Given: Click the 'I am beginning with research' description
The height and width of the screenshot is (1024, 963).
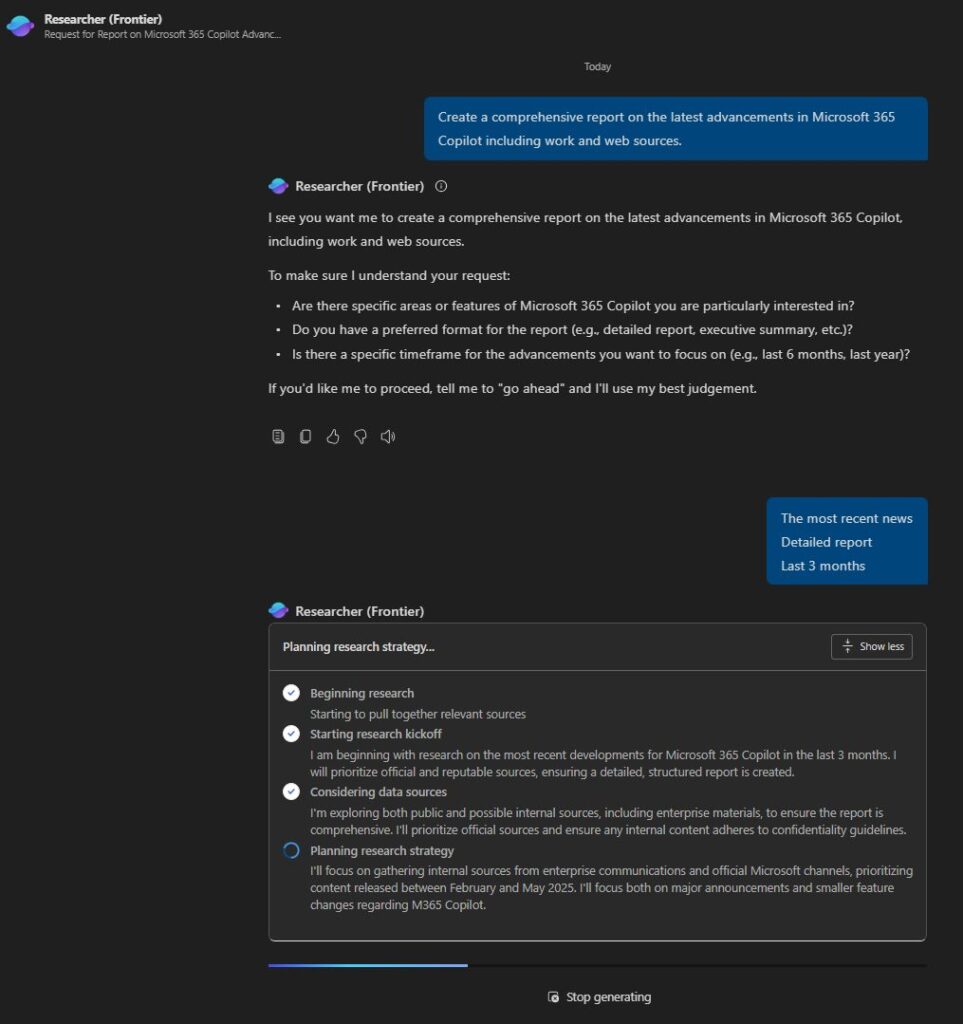Looking at the screenshot, I should pos(603,763).
